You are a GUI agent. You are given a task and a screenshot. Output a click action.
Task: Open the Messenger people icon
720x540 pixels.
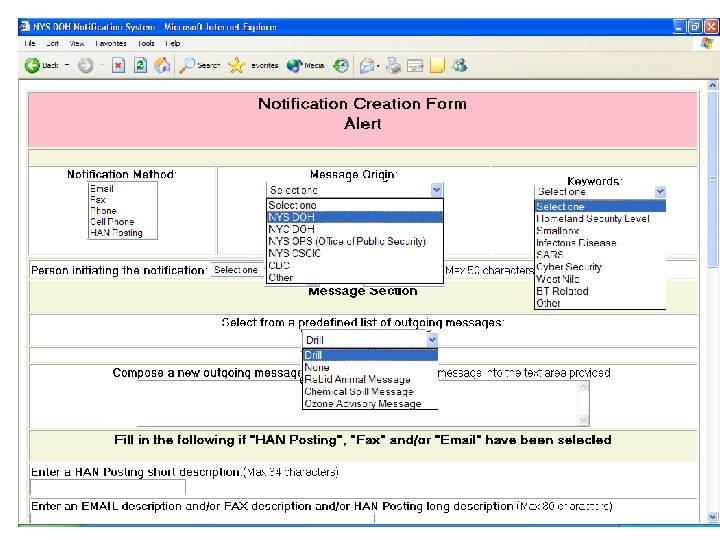pos(459,65)
